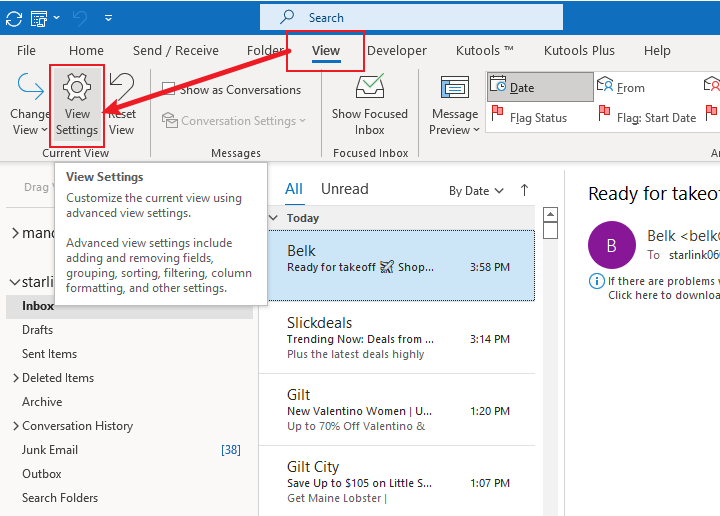This screenshot has height=516, width=720.
Task: Open the Junk Email folder
Action: pos(50,450)
